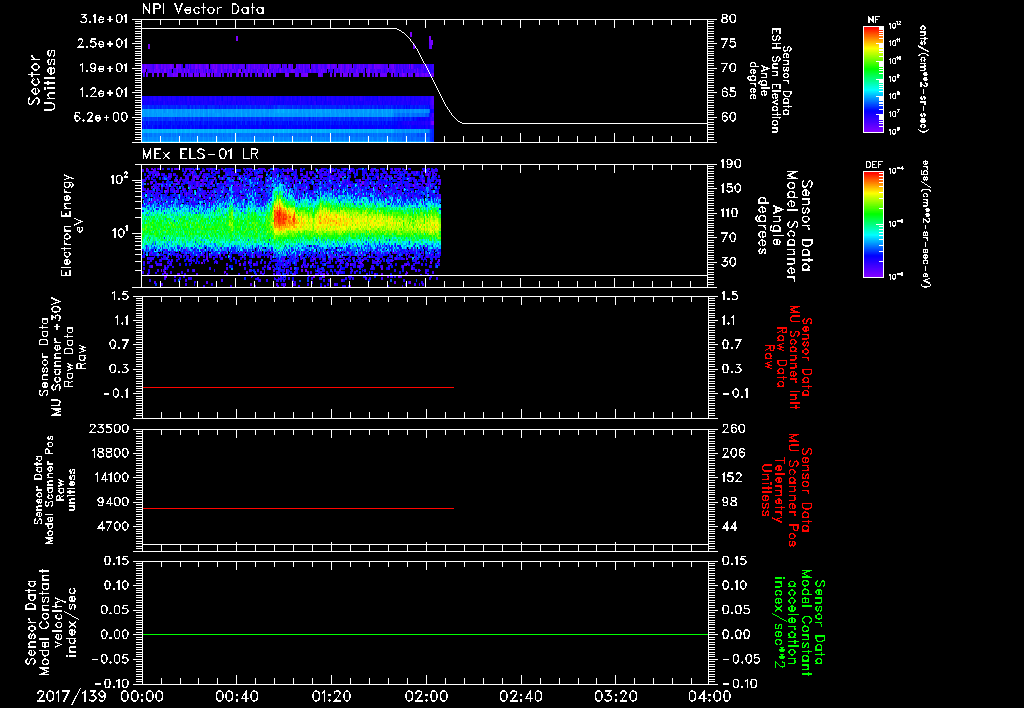Click the "1.9e+01" sector tick label
The image size is (1024, 708).
103,68
